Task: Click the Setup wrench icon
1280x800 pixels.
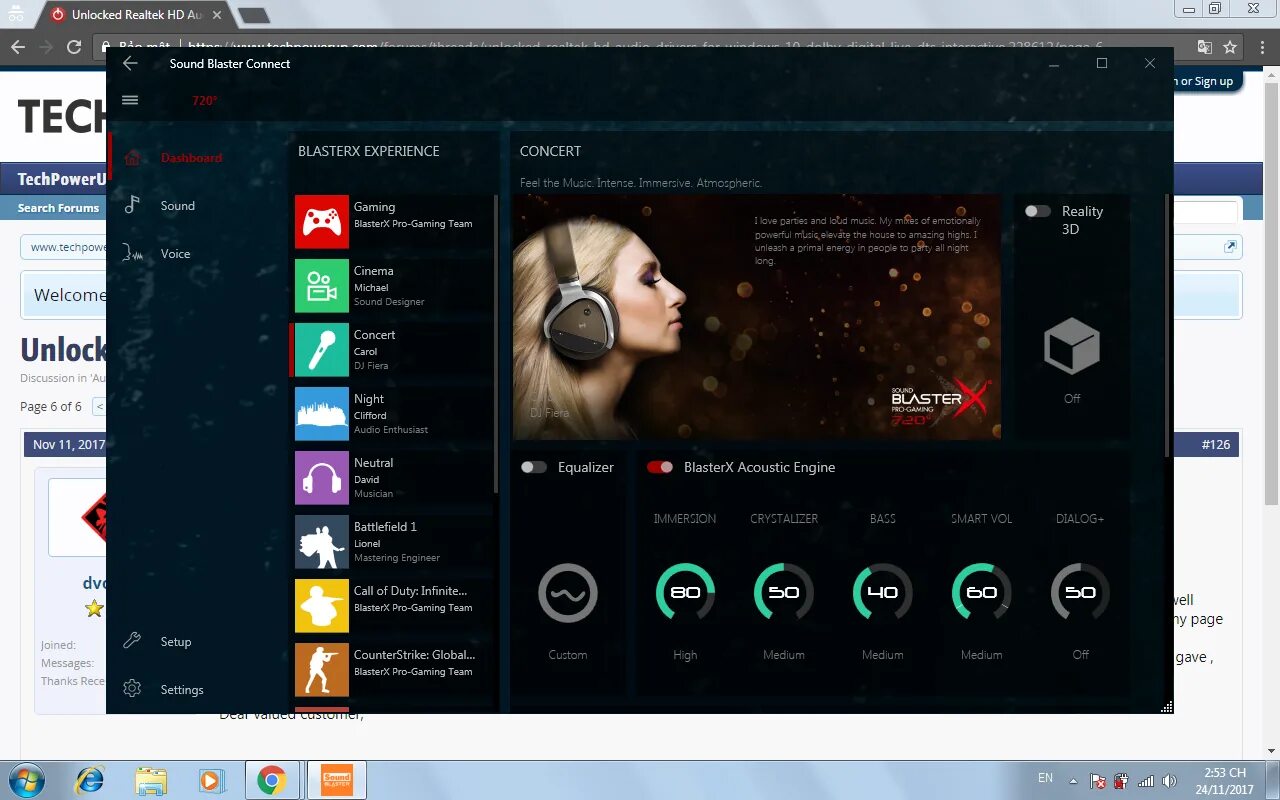Action: 132,641
